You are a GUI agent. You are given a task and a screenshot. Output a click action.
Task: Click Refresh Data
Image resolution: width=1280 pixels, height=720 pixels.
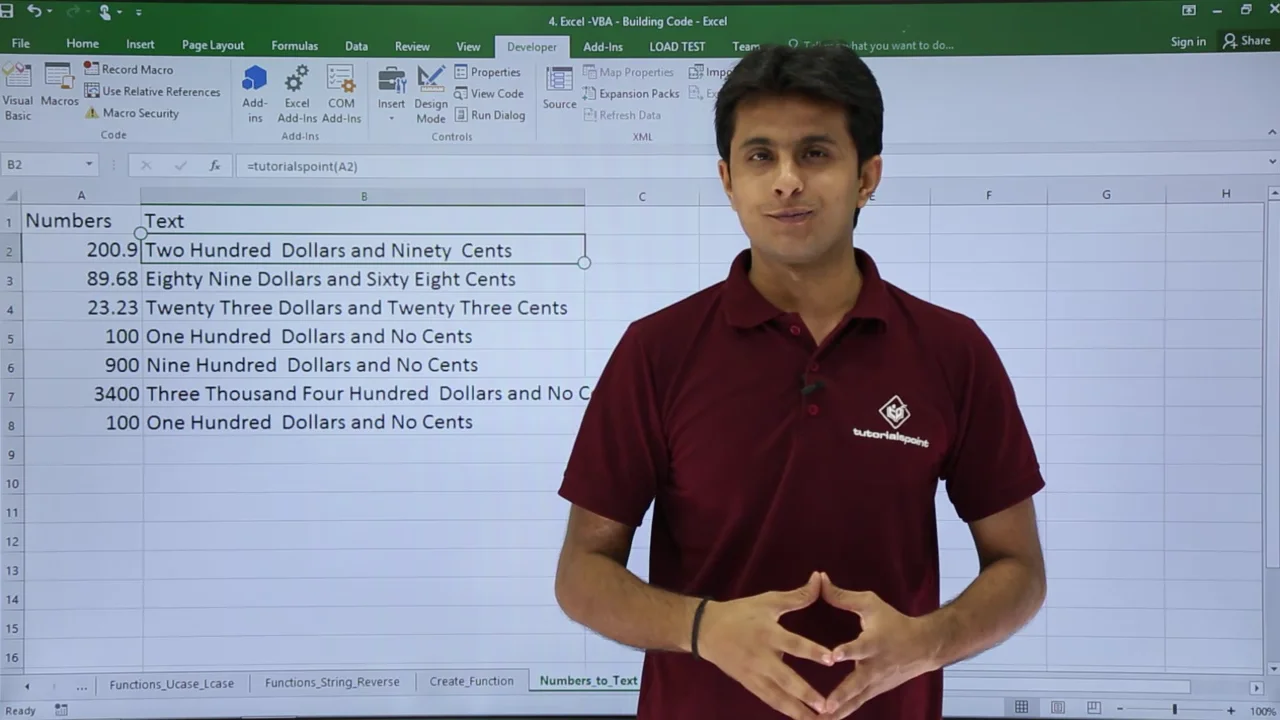coord(621,115)
